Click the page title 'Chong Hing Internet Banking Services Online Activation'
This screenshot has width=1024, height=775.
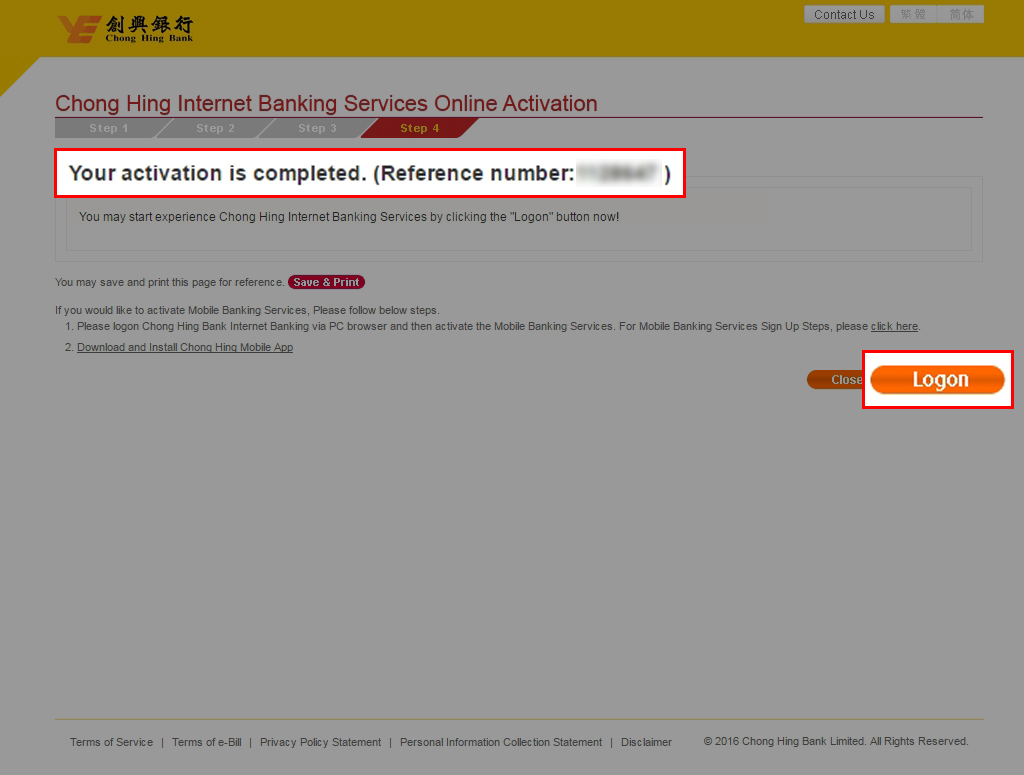coord(326,103)
